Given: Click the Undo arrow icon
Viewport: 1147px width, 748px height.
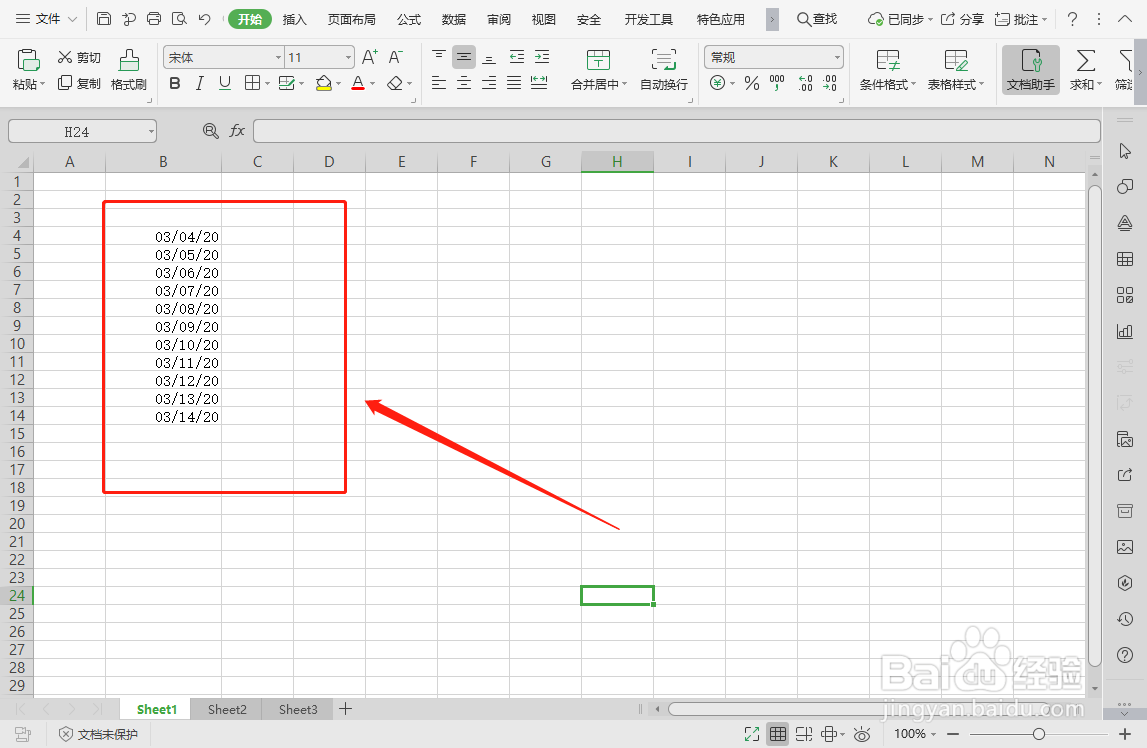Looking at the screenshot, I should 205,19.
